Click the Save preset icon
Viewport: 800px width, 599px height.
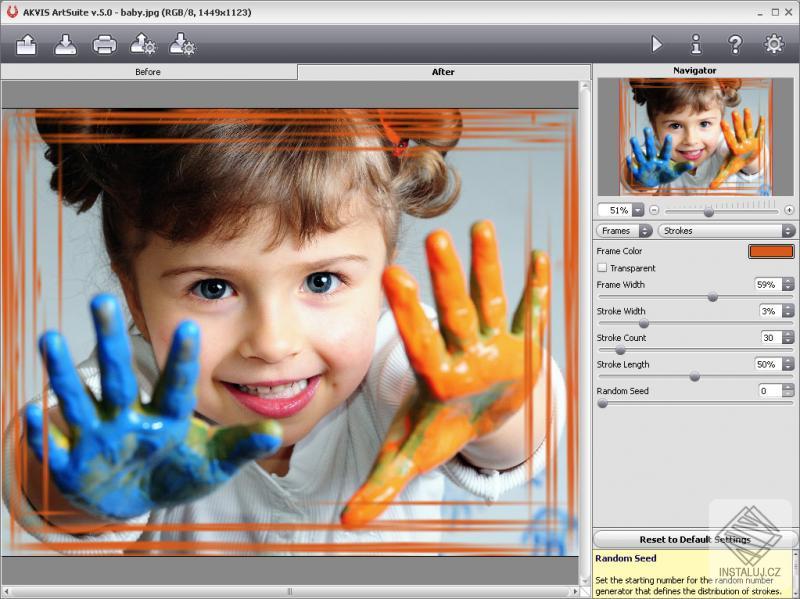point(182,44)
